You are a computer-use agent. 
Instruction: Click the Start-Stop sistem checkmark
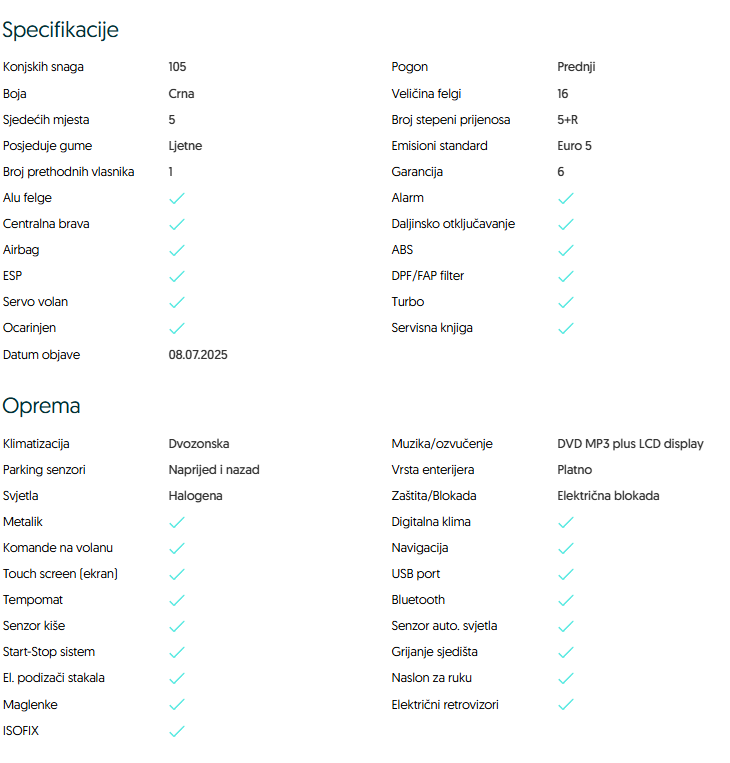click(x=177, y=652)
